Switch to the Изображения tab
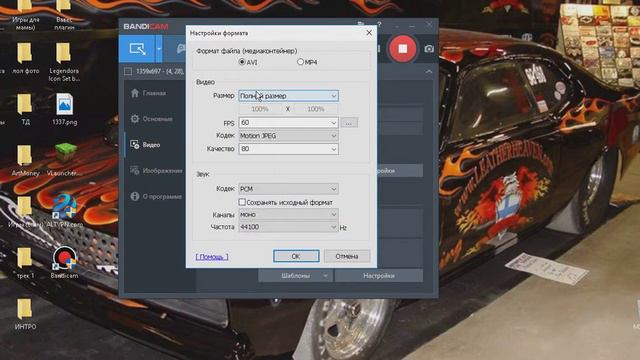Viewport: 640px width, 360px height. click(x=156, y=171)
